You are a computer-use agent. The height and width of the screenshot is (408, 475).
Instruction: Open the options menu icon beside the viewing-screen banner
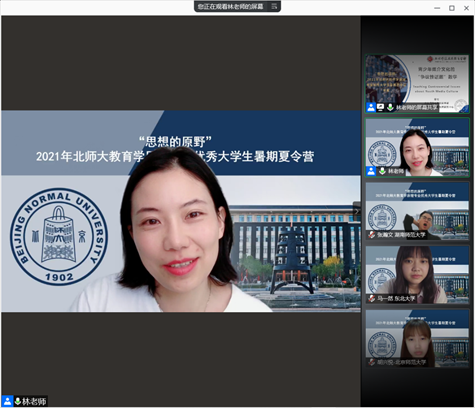click(x=274, y=6)
